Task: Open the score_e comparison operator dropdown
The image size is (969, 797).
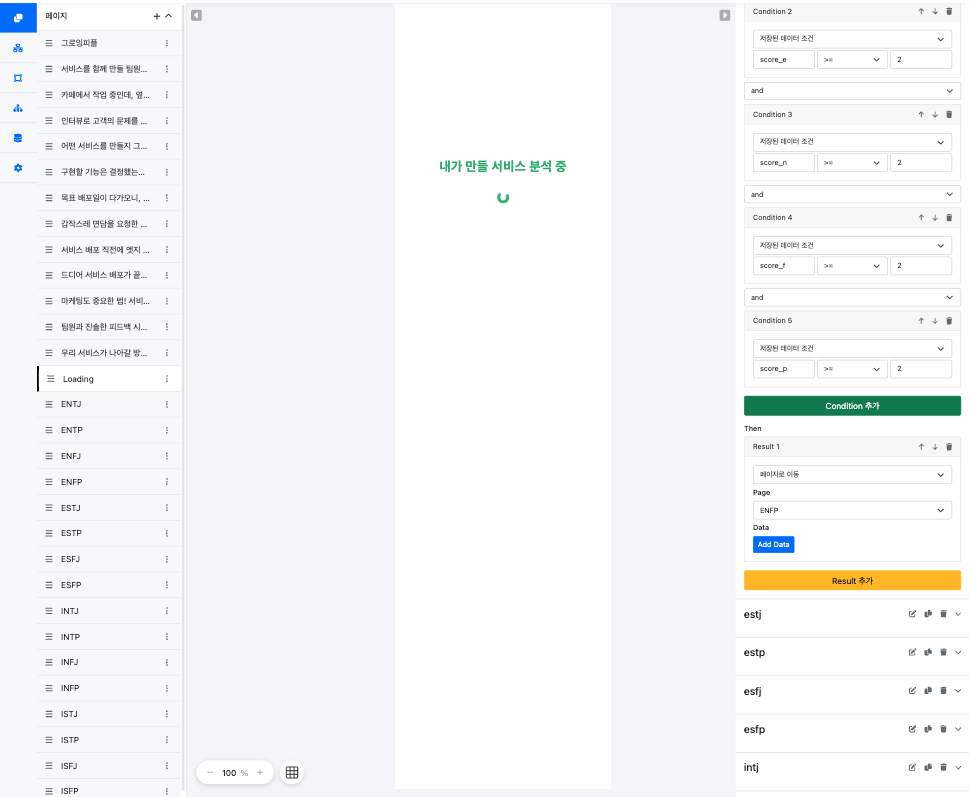Action: click(853, 59)
